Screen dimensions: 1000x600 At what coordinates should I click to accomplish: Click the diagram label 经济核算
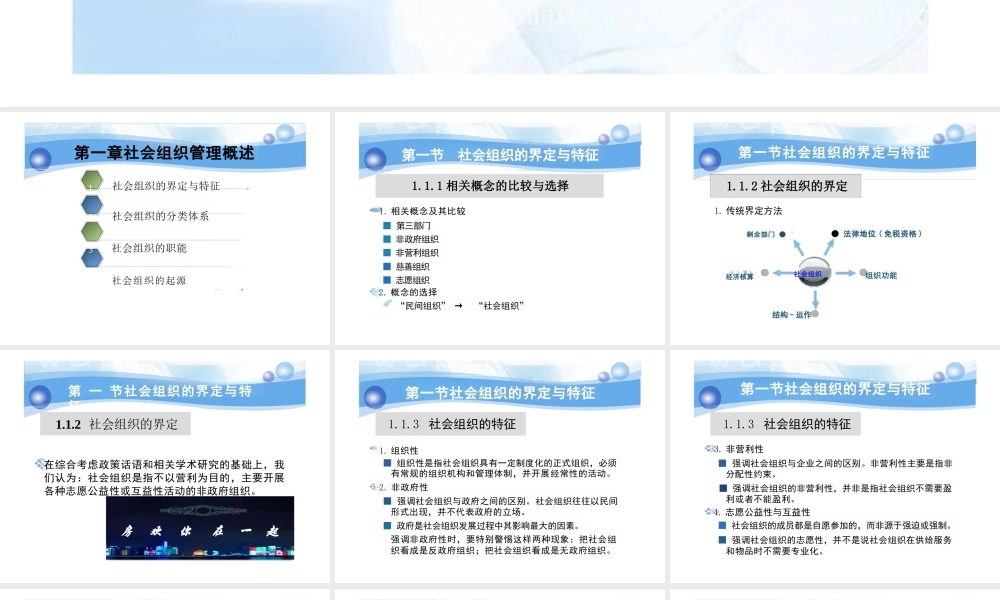(740, 277)
